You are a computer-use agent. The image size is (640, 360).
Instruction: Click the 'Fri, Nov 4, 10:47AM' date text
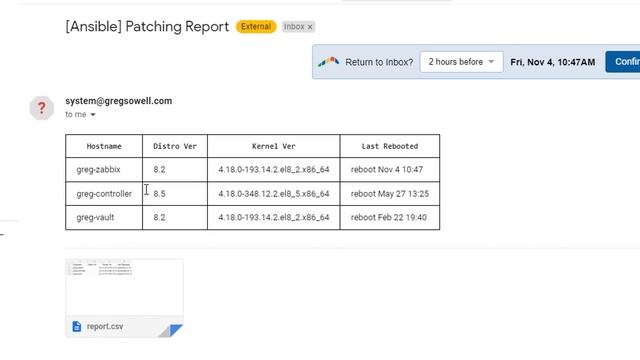coord(553,62)
